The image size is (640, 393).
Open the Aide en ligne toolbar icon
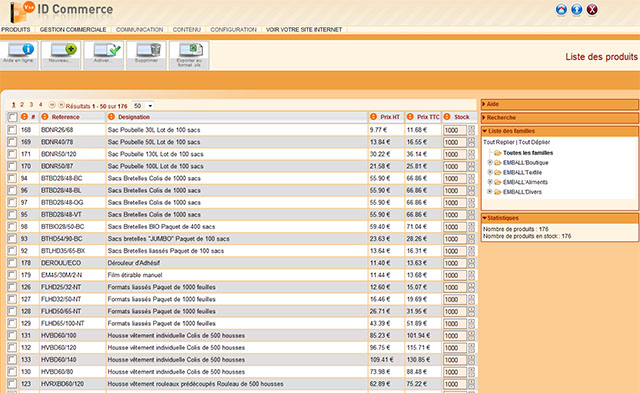[19, 55]
